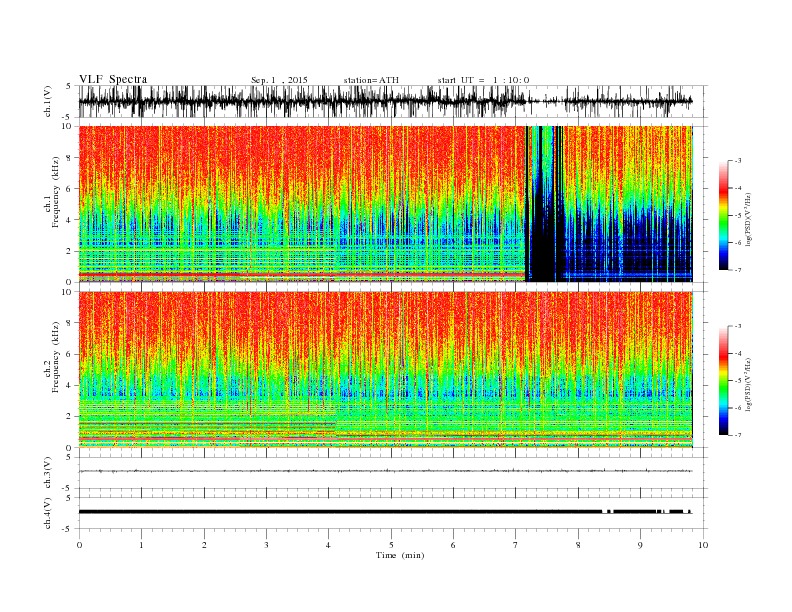Click the "9" tick on the time axis

640,545
